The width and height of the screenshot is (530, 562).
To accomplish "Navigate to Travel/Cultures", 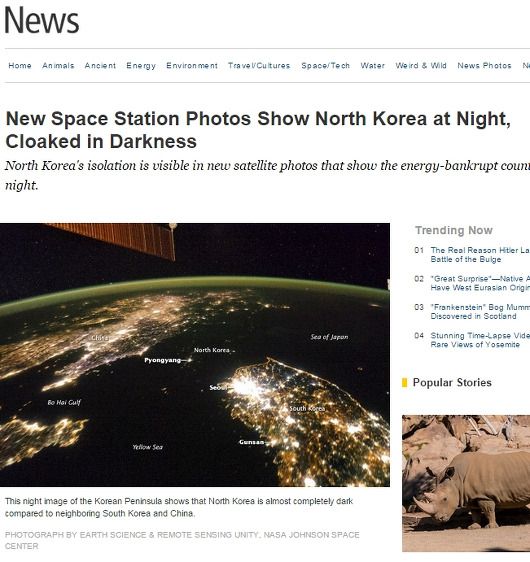I will pyautogui.click(x=259, y=66).
